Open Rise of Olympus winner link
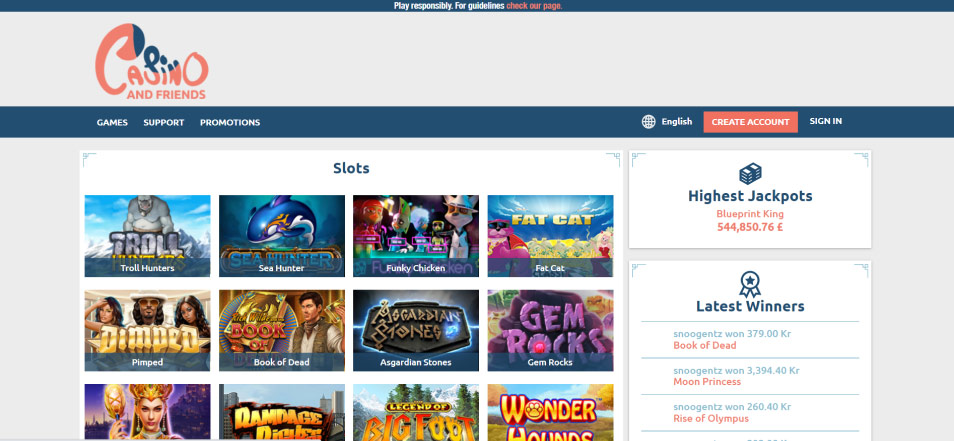 [711, 418]
